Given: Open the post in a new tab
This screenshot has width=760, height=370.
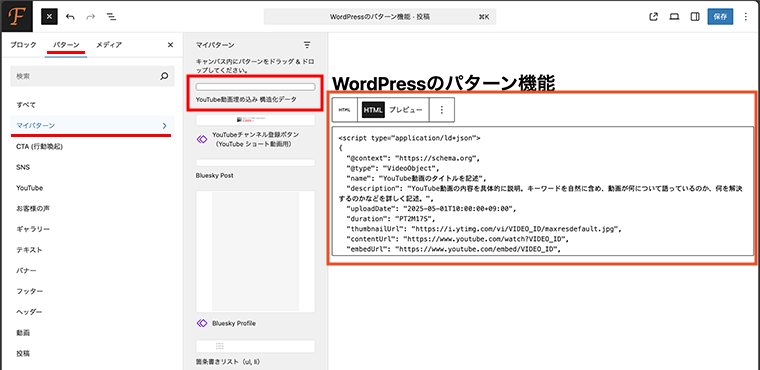Looking at the screenshot, I should (653, 16).
